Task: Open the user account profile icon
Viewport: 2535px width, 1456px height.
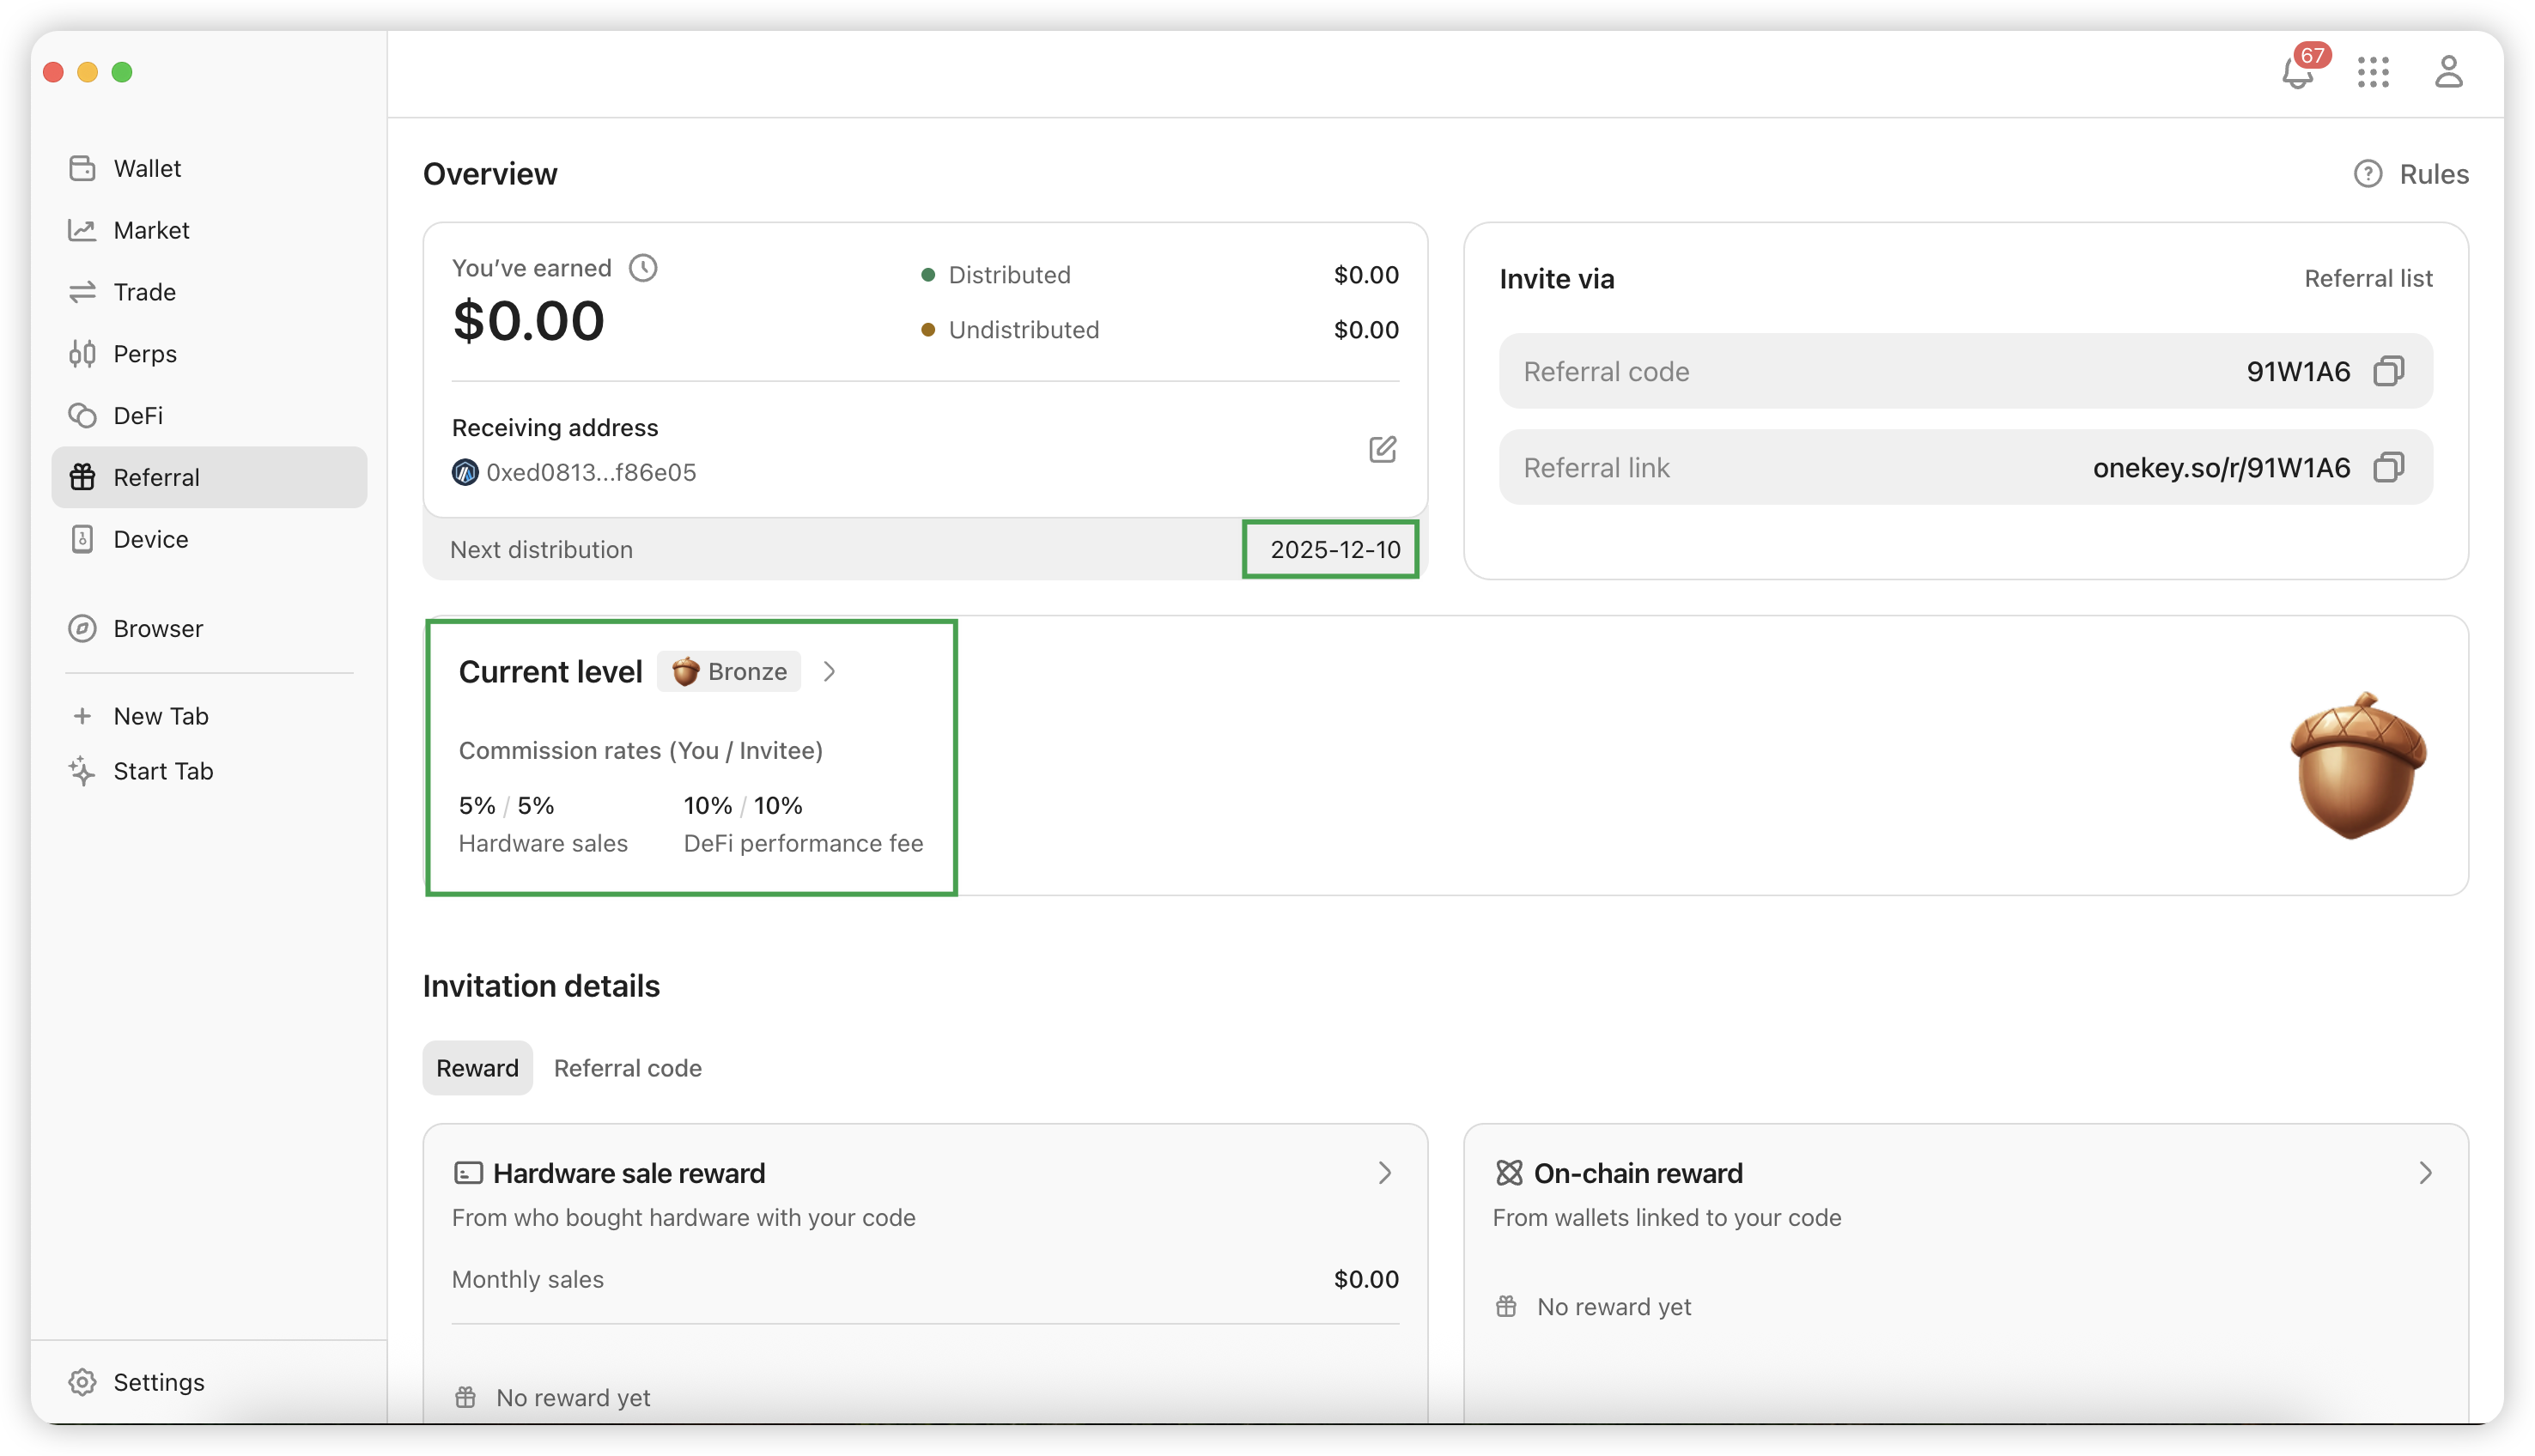Action: [x=2448, y=72]
